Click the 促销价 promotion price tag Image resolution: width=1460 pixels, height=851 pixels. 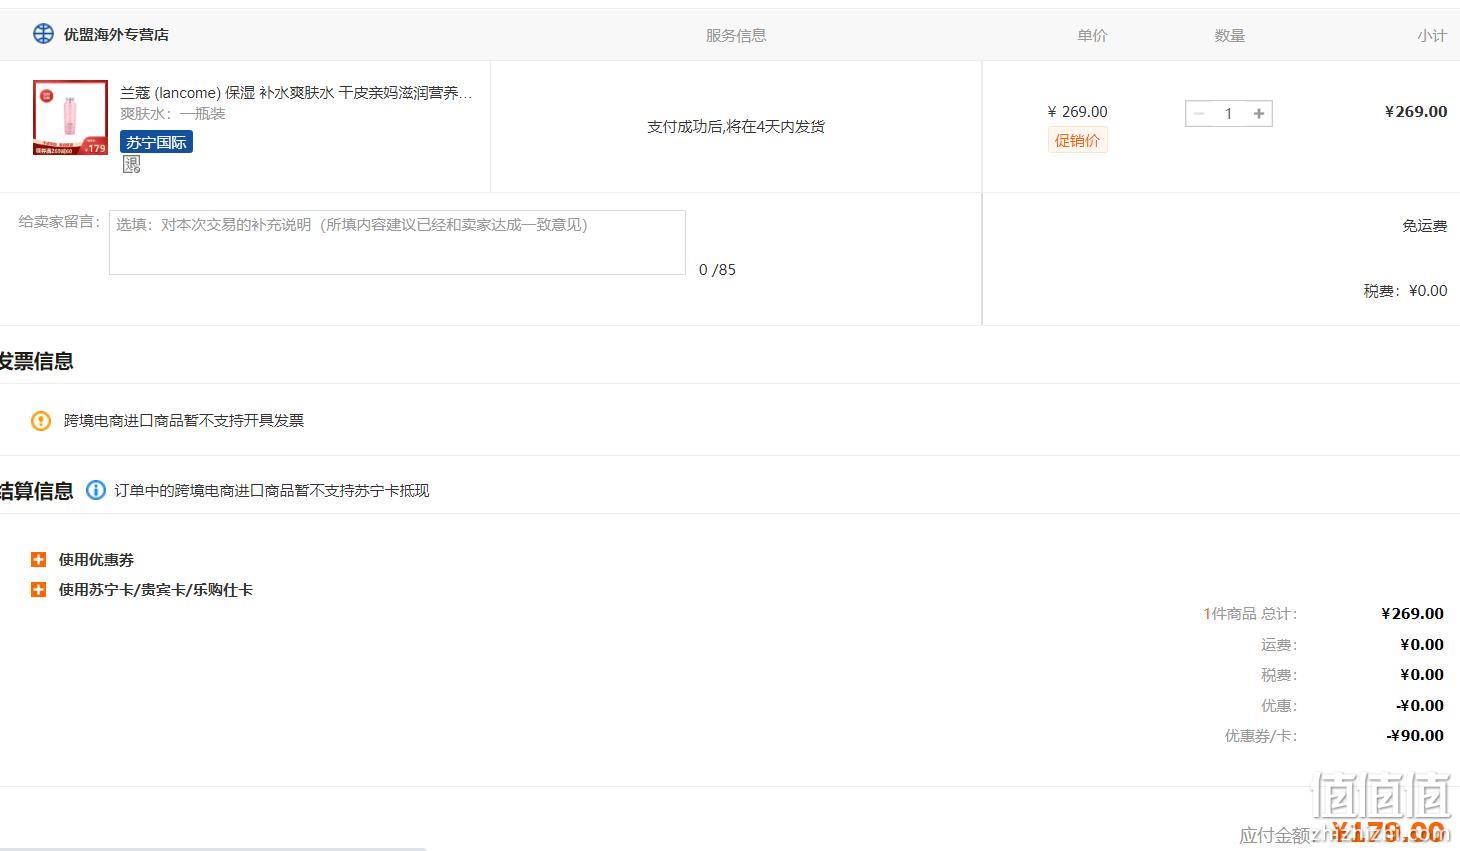(x=1077, y=140)
